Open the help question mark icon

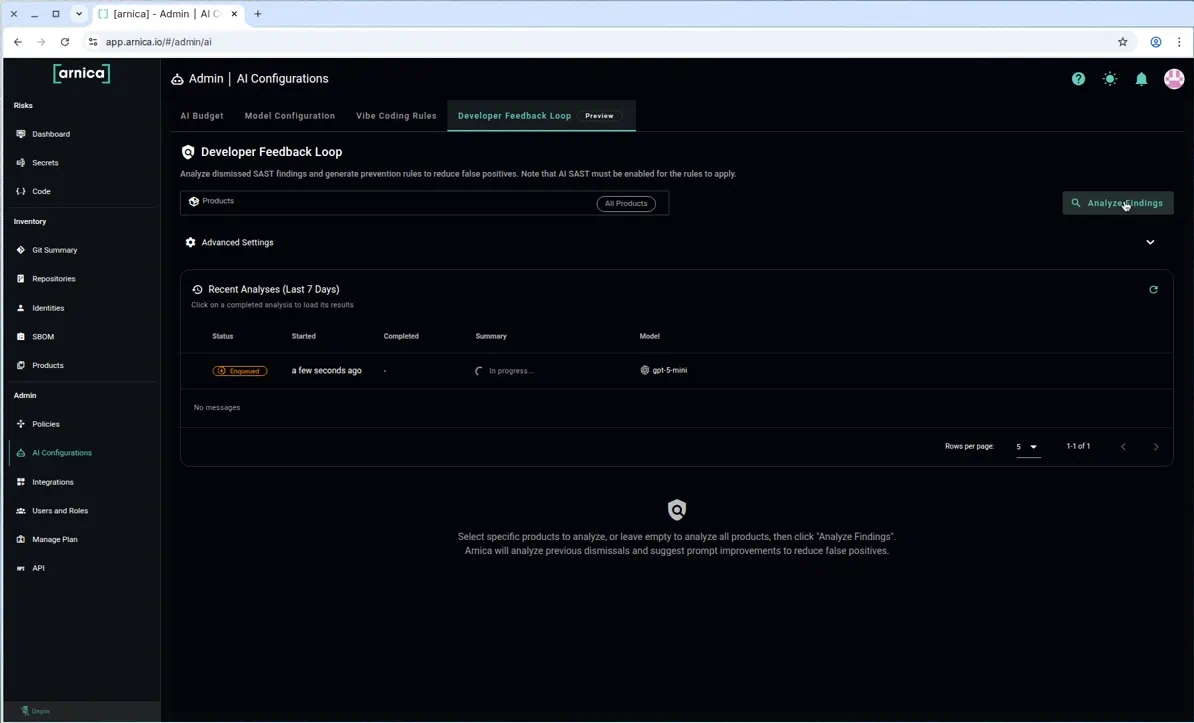[1078, 78]
